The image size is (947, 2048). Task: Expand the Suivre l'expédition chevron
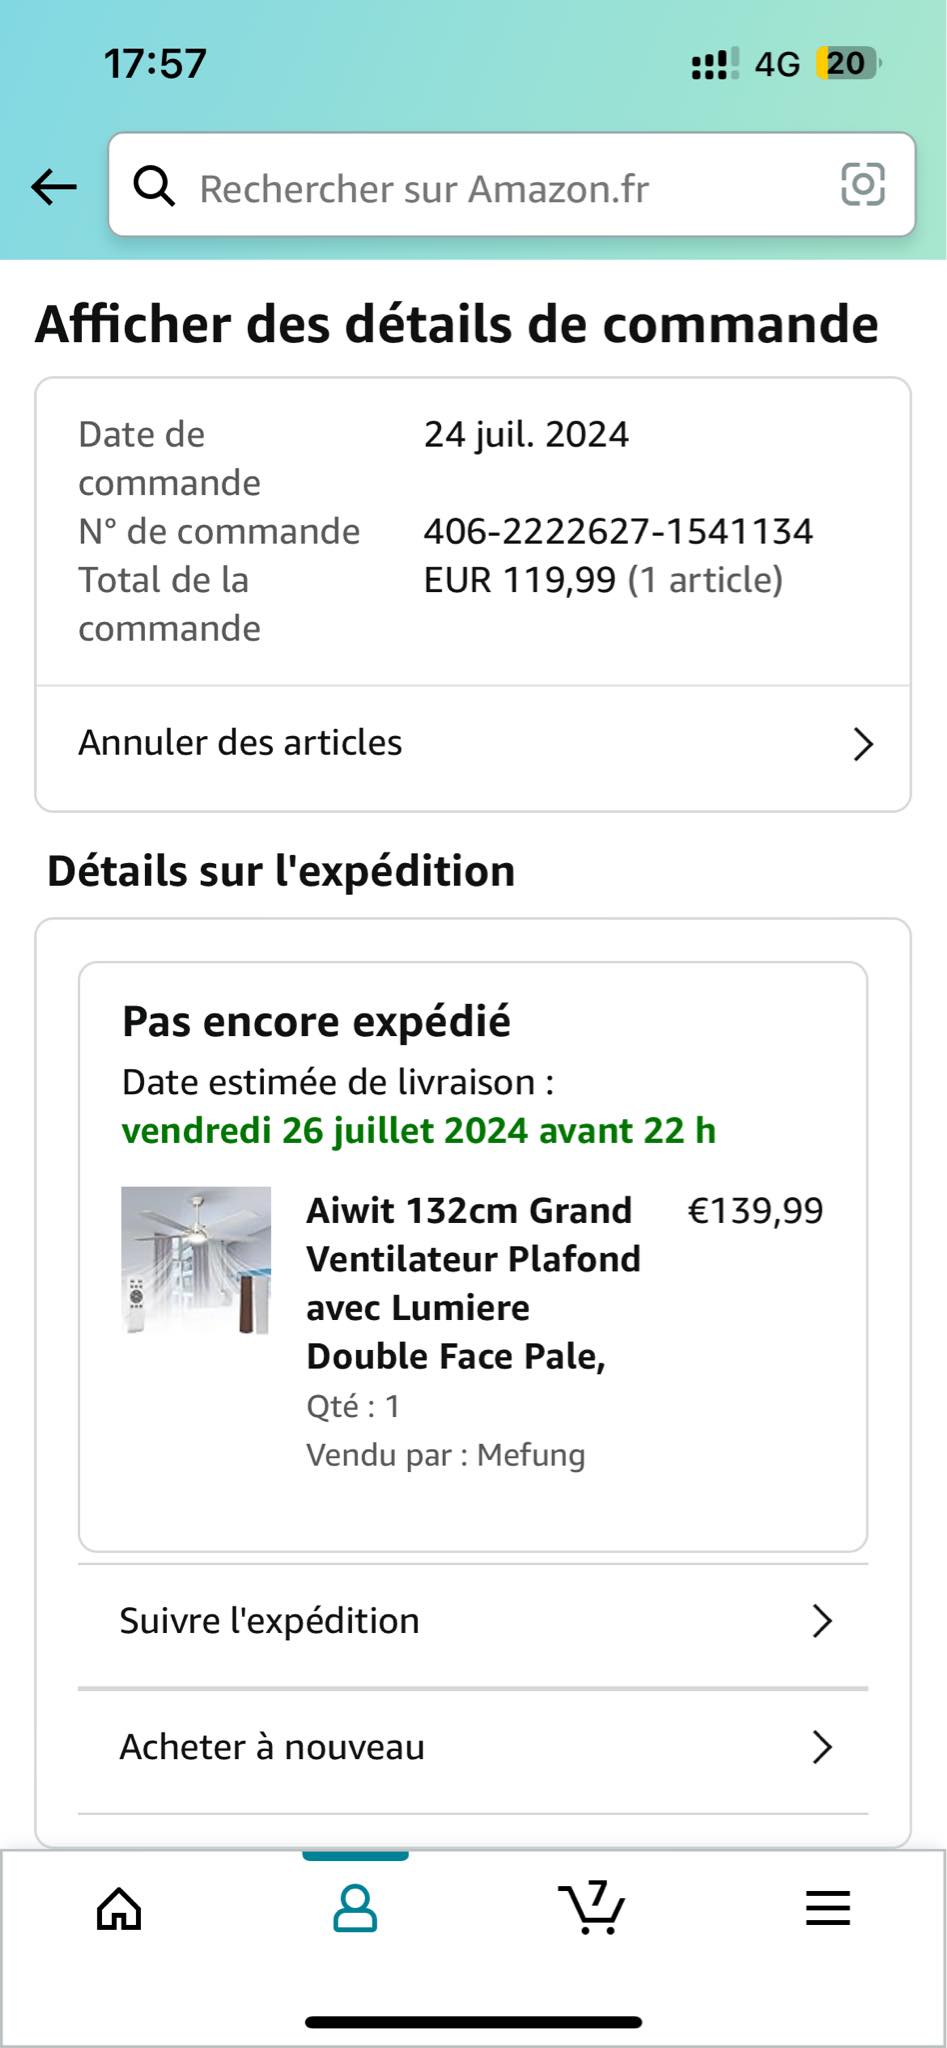[822, 1621]
